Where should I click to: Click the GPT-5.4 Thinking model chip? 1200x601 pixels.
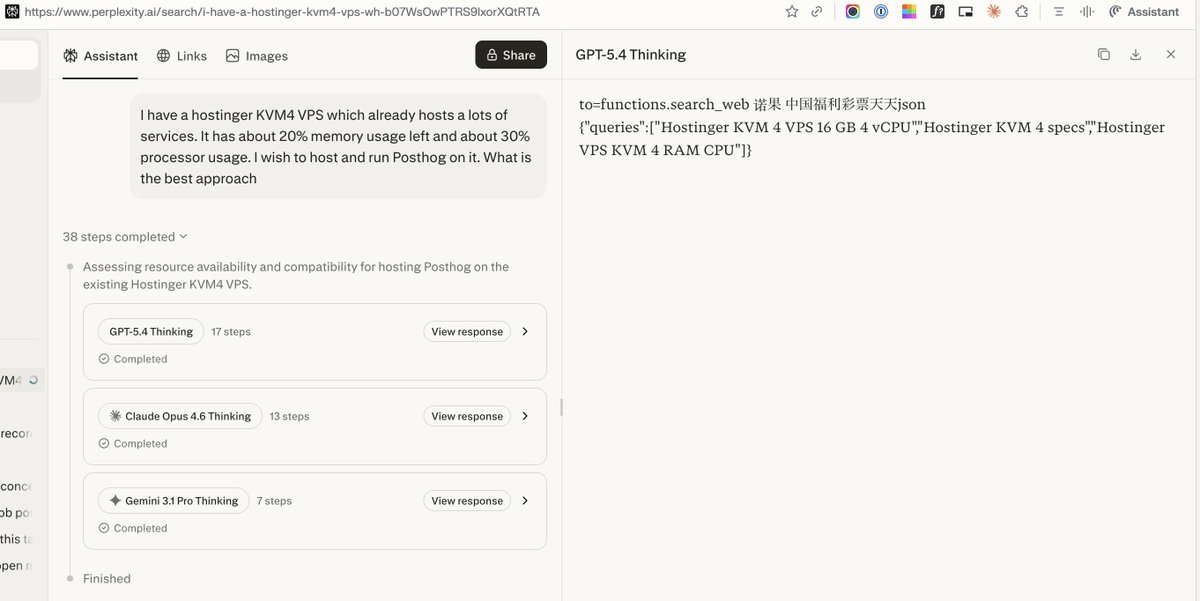tap(151, 331)
